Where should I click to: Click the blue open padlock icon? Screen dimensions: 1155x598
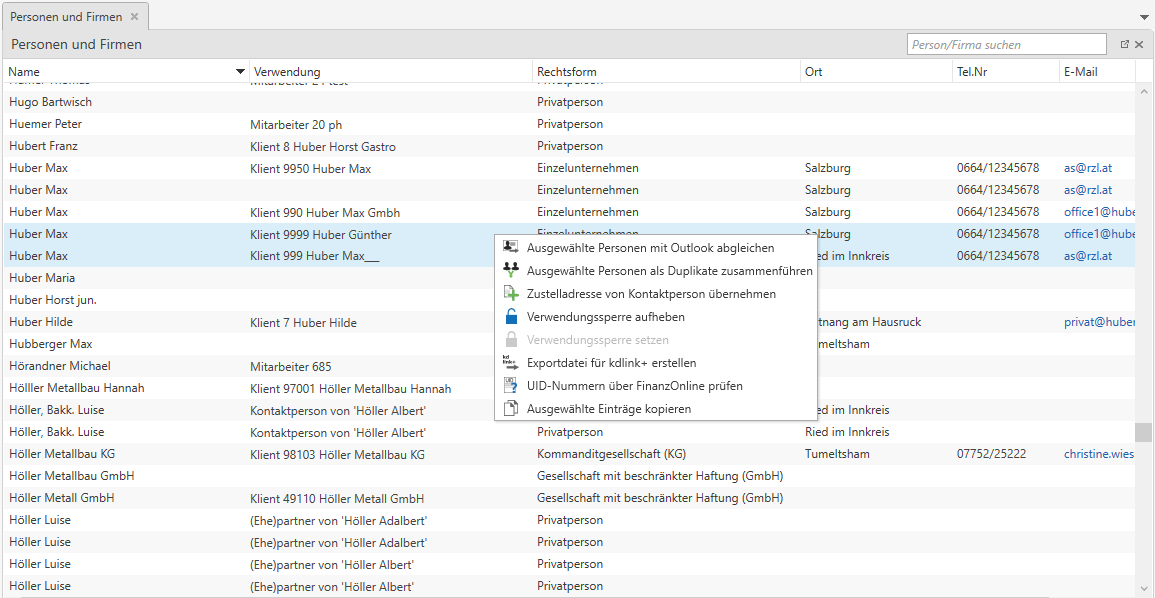pos(510,317)
